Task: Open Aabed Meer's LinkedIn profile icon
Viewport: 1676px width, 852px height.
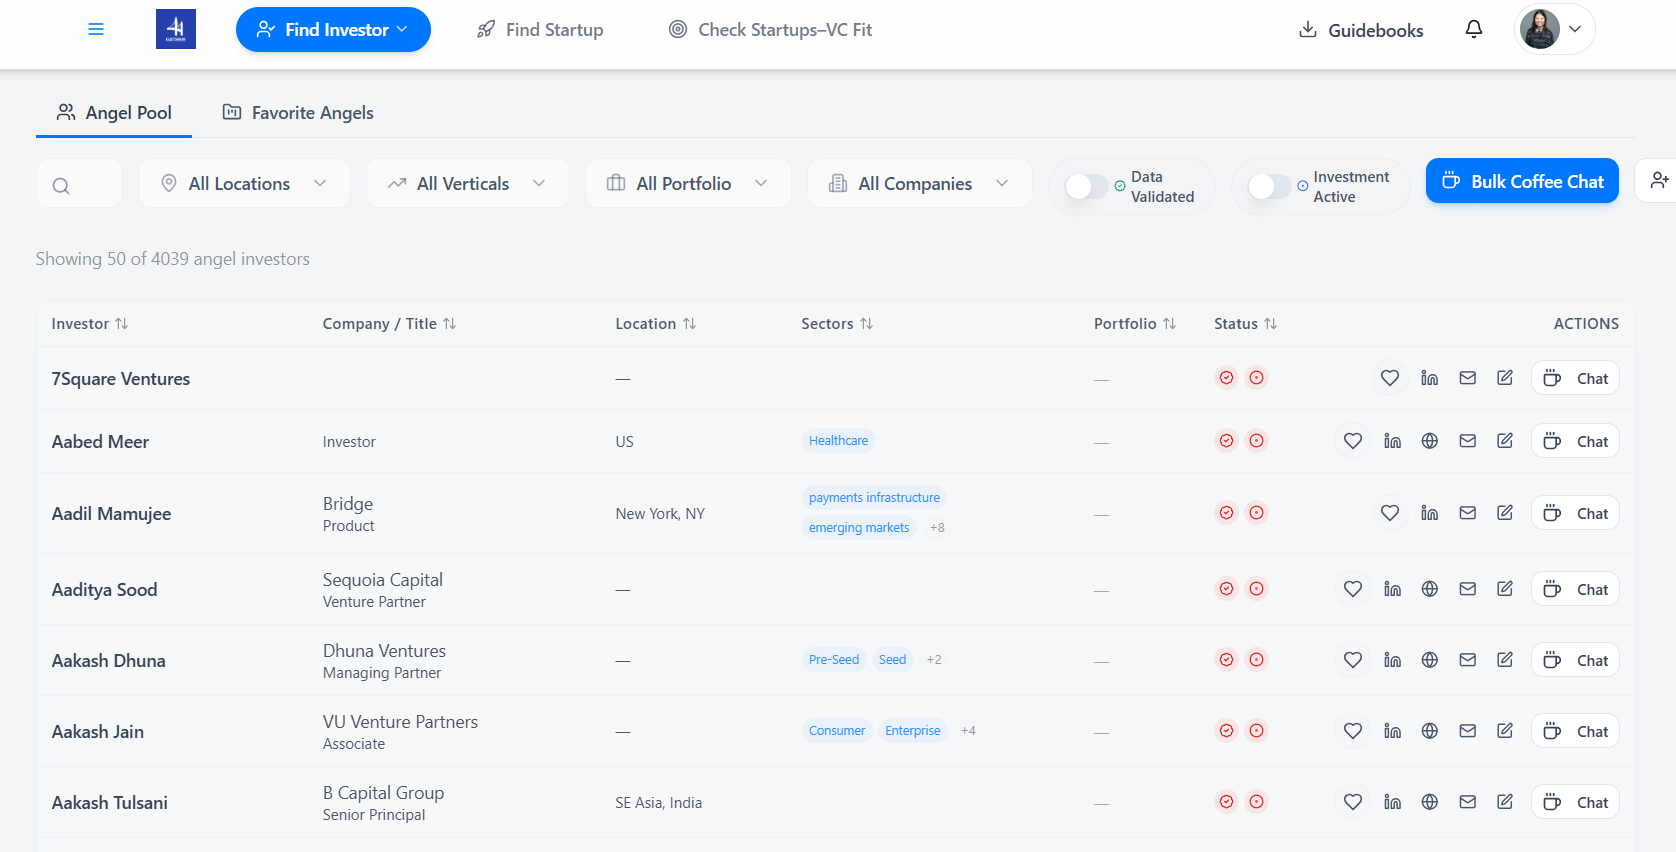Action: click(x=1392, y=441)
